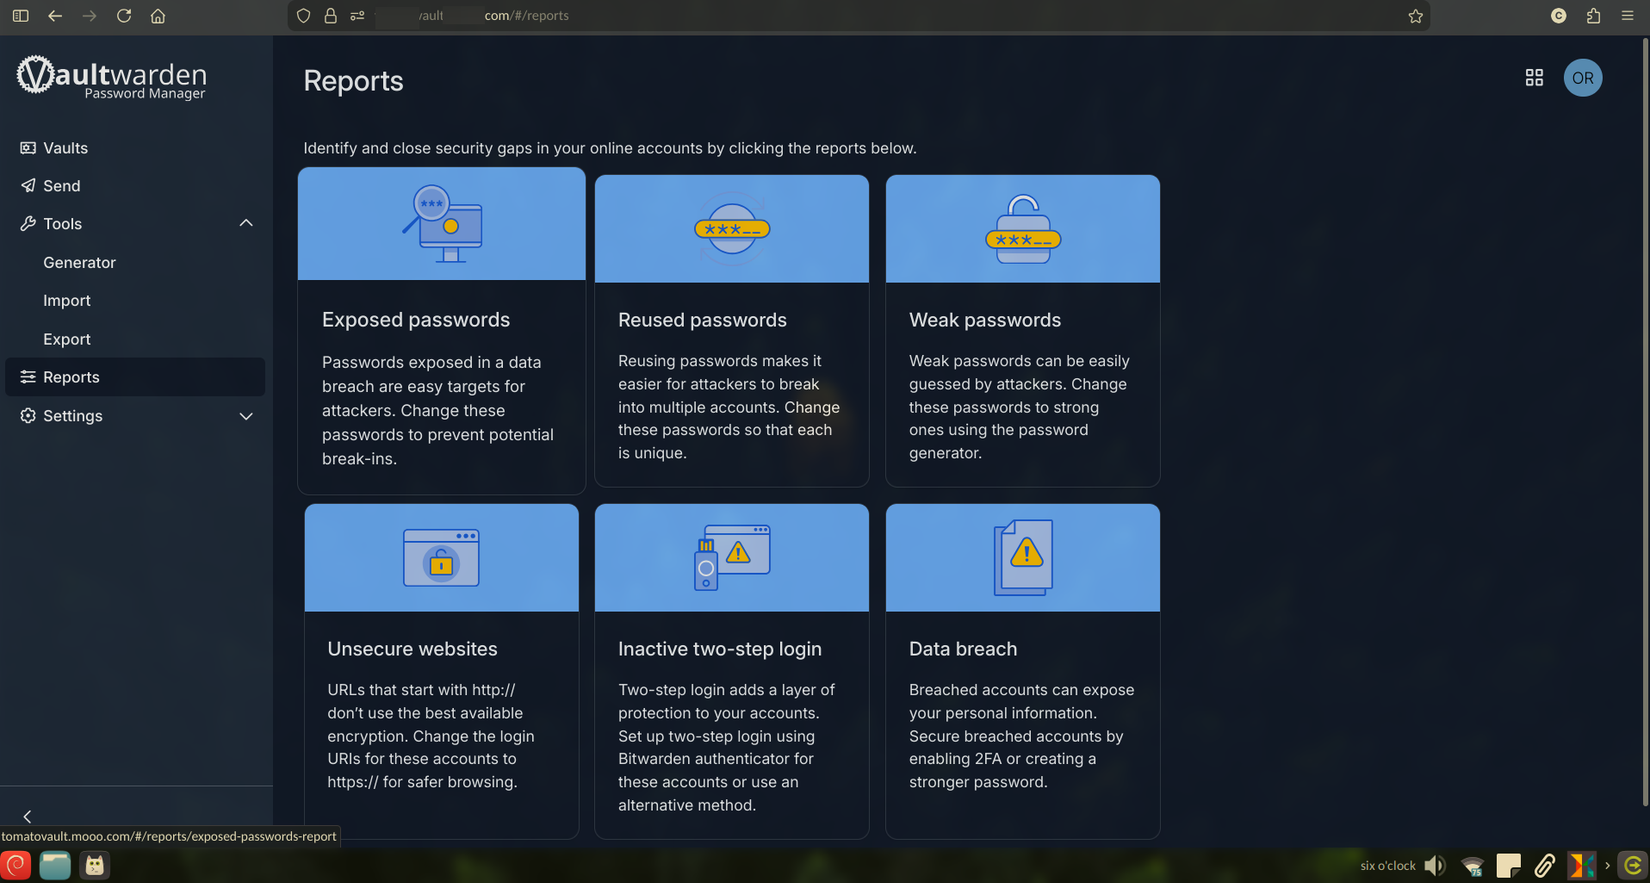Toggle the browser sidebar icon

pos(20,16)
